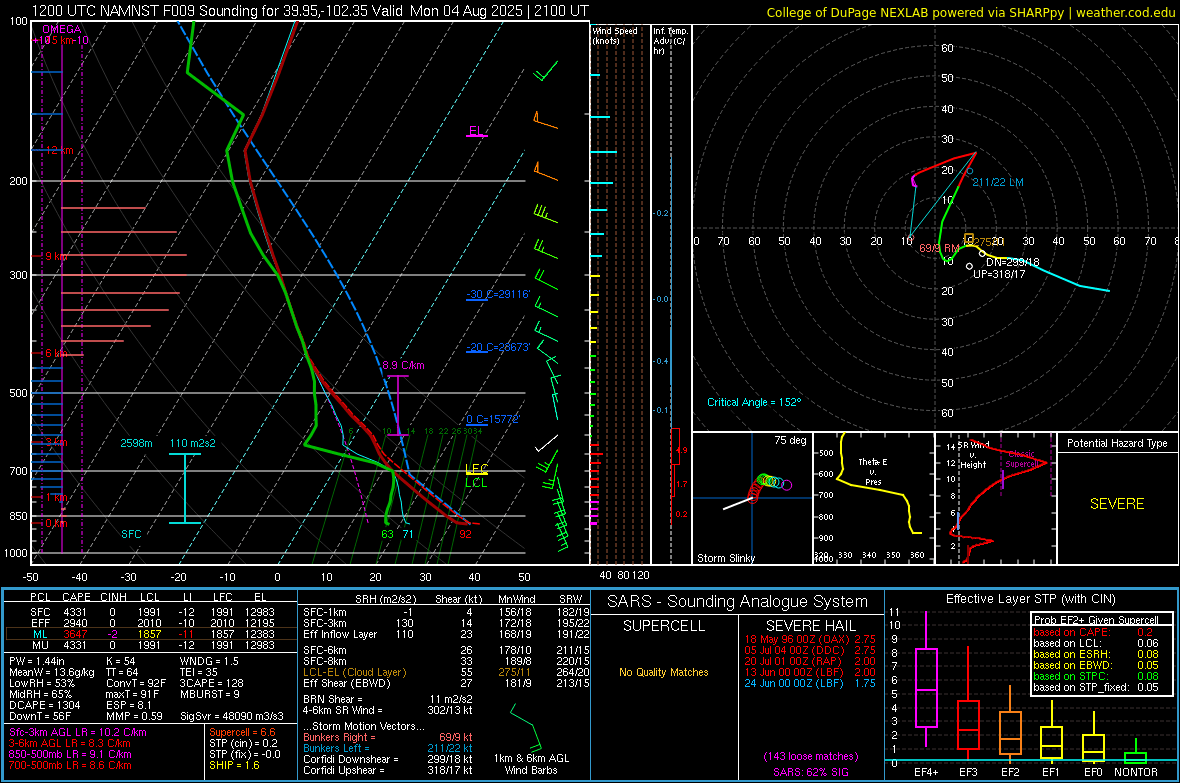Click the Corfidi Downshear vector line
The width and height of the screenshot is (1180, 783).
[388, 759]
